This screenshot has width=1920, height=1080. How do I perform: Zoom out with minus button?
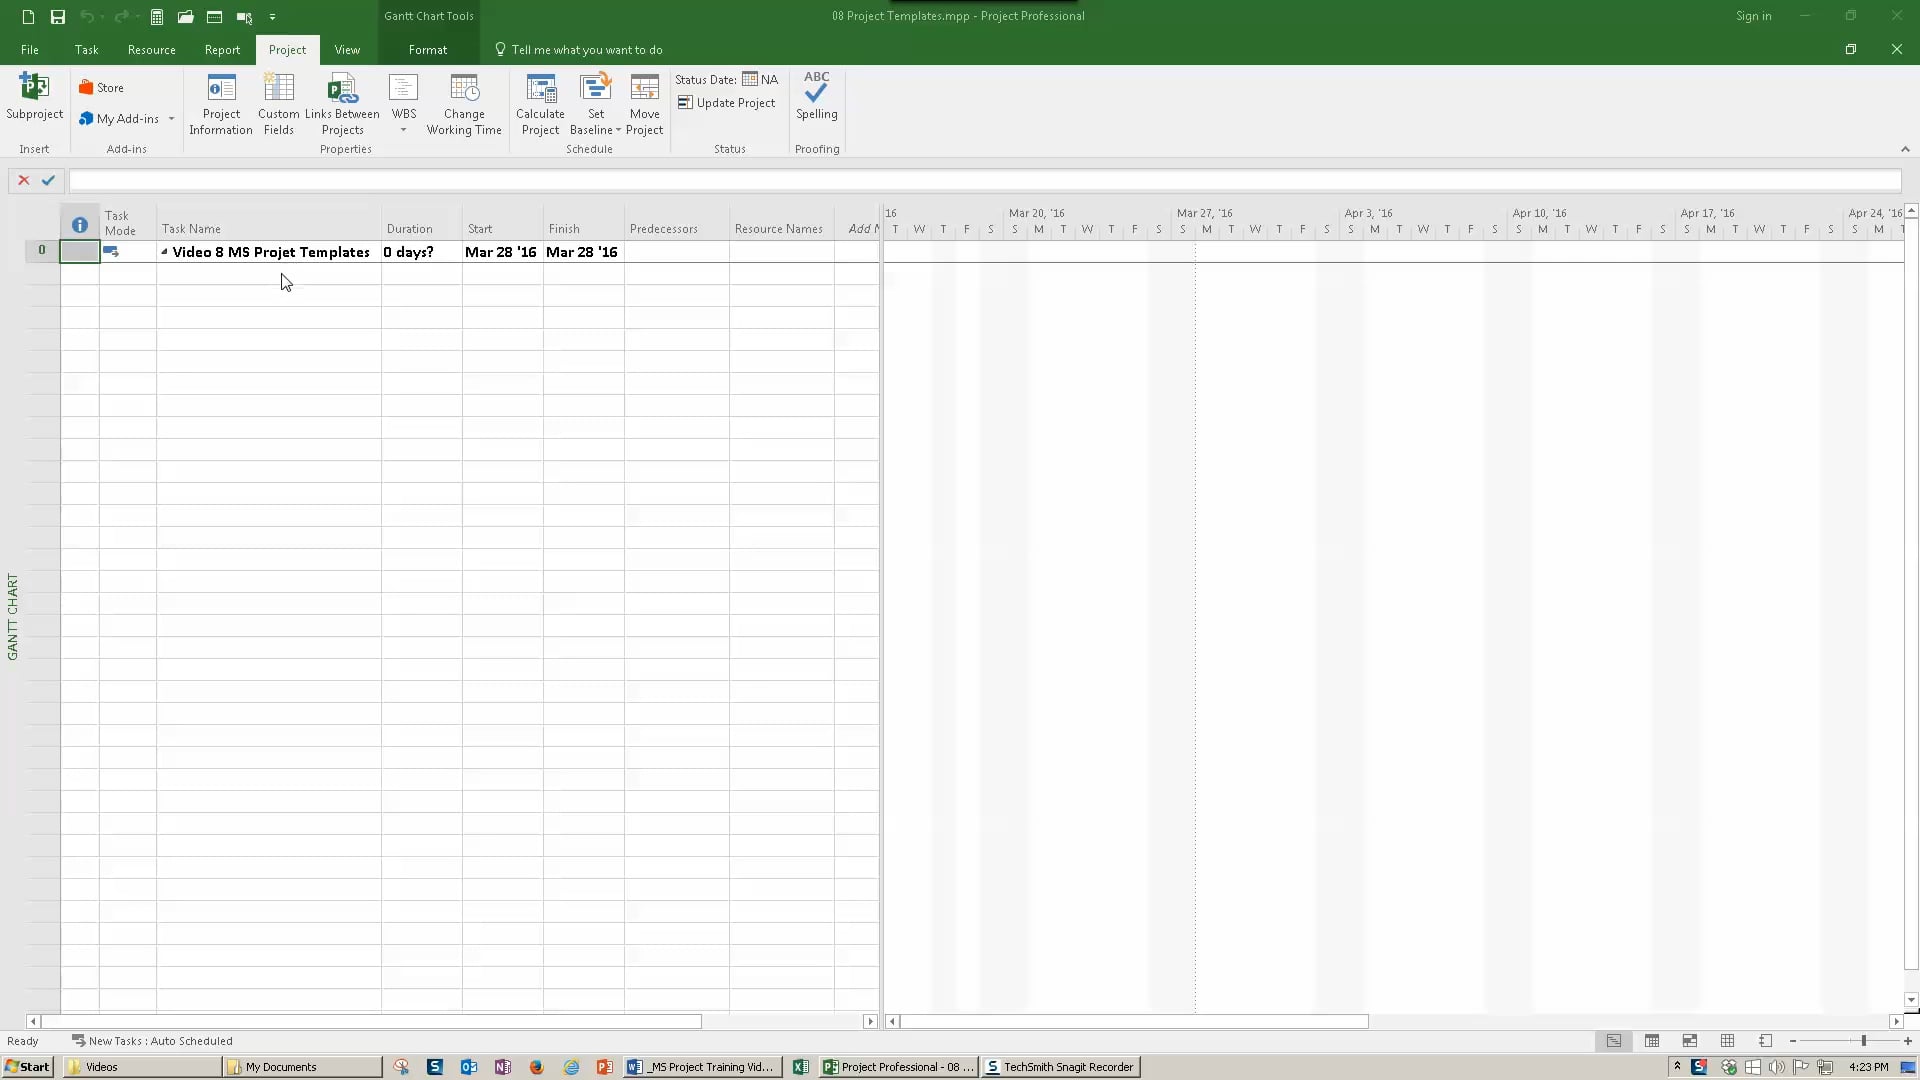1792,1041
